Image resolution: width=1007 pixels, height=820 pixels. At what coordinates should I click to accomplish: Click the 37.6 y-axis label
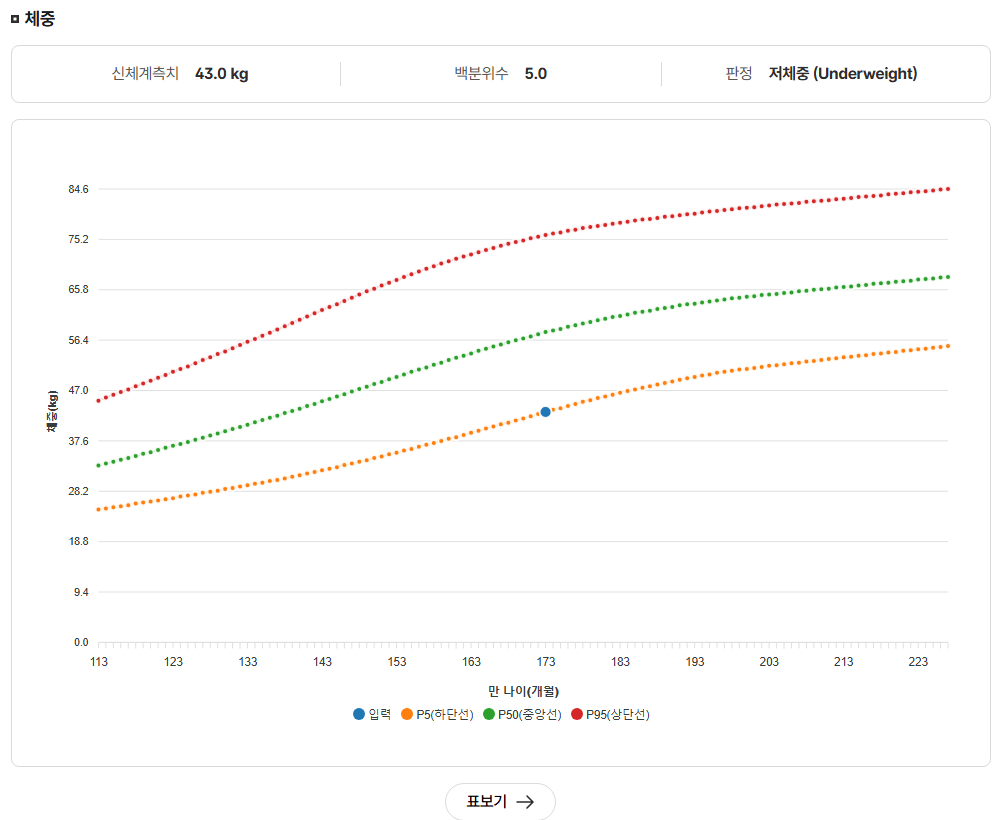click(x=78, y=441)
